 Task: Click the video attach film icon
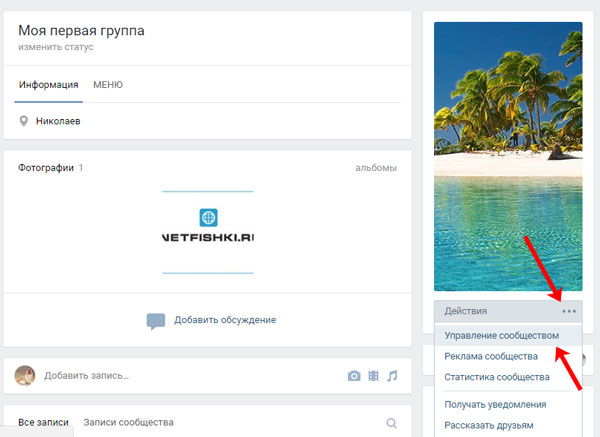[373, 376]
